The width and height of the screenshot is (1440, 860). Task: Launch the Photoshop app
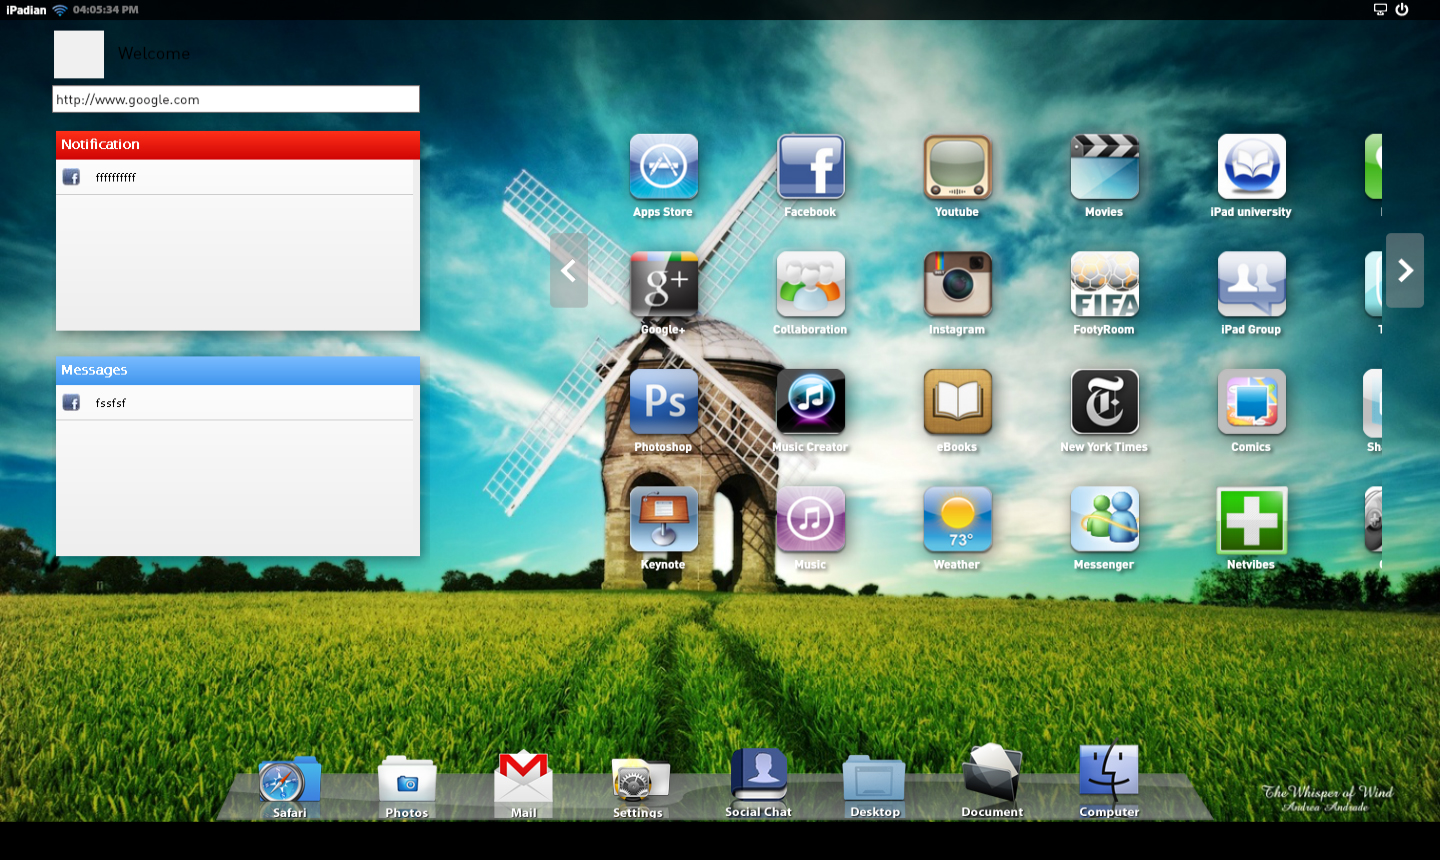pos(664,402)
